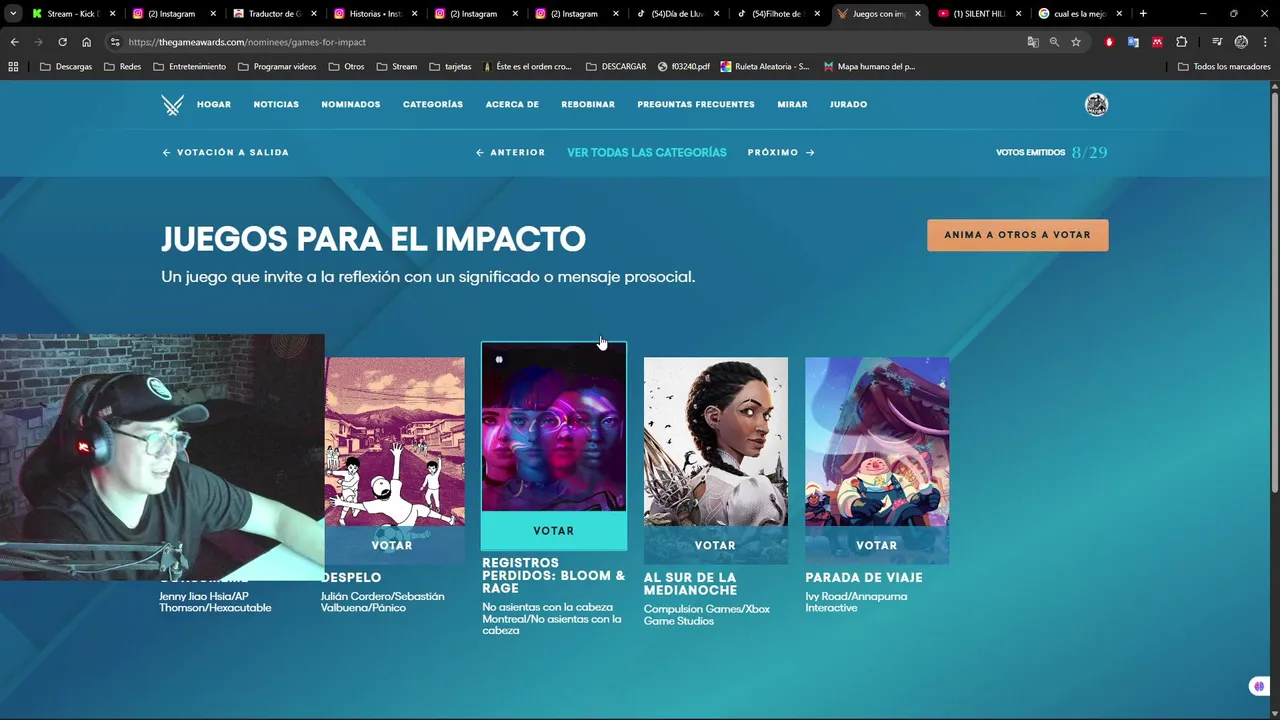Open HOGAR in the site navigation

tap(214, 105)
